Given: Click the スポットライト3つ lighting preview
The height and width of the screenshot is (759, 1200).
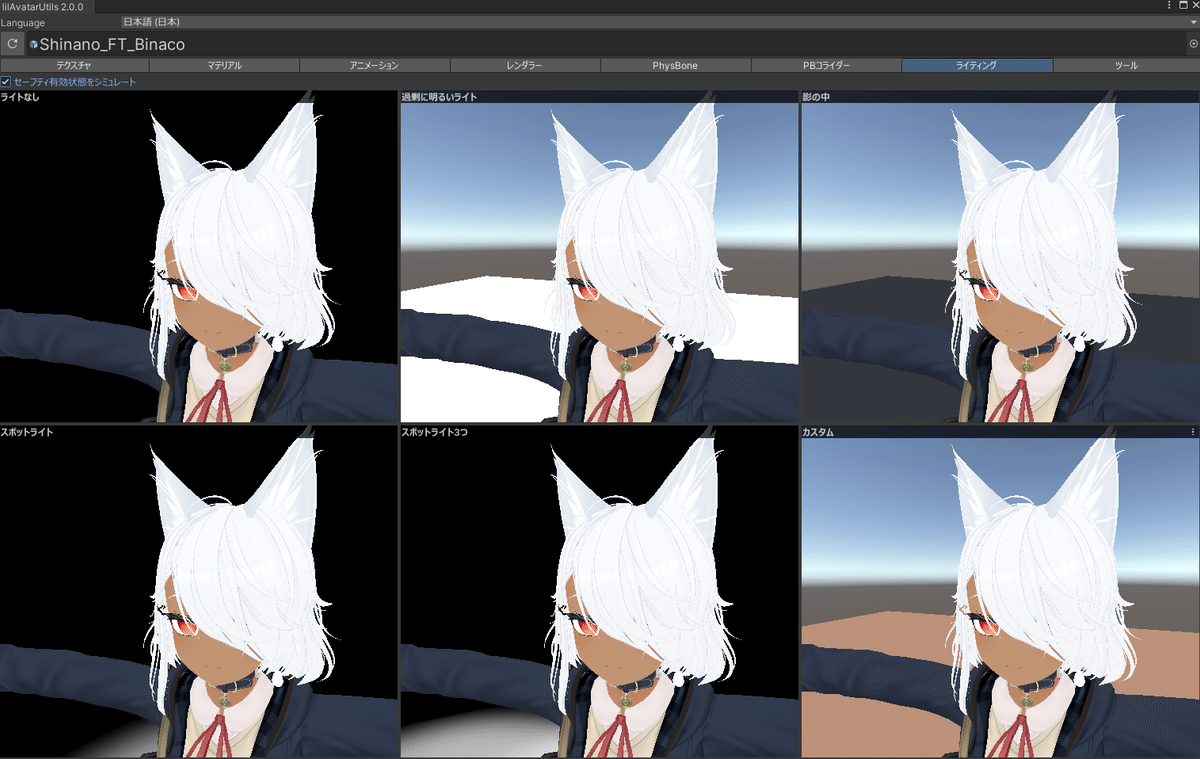Looking at the screenshot, I should (x=600, y=590).
